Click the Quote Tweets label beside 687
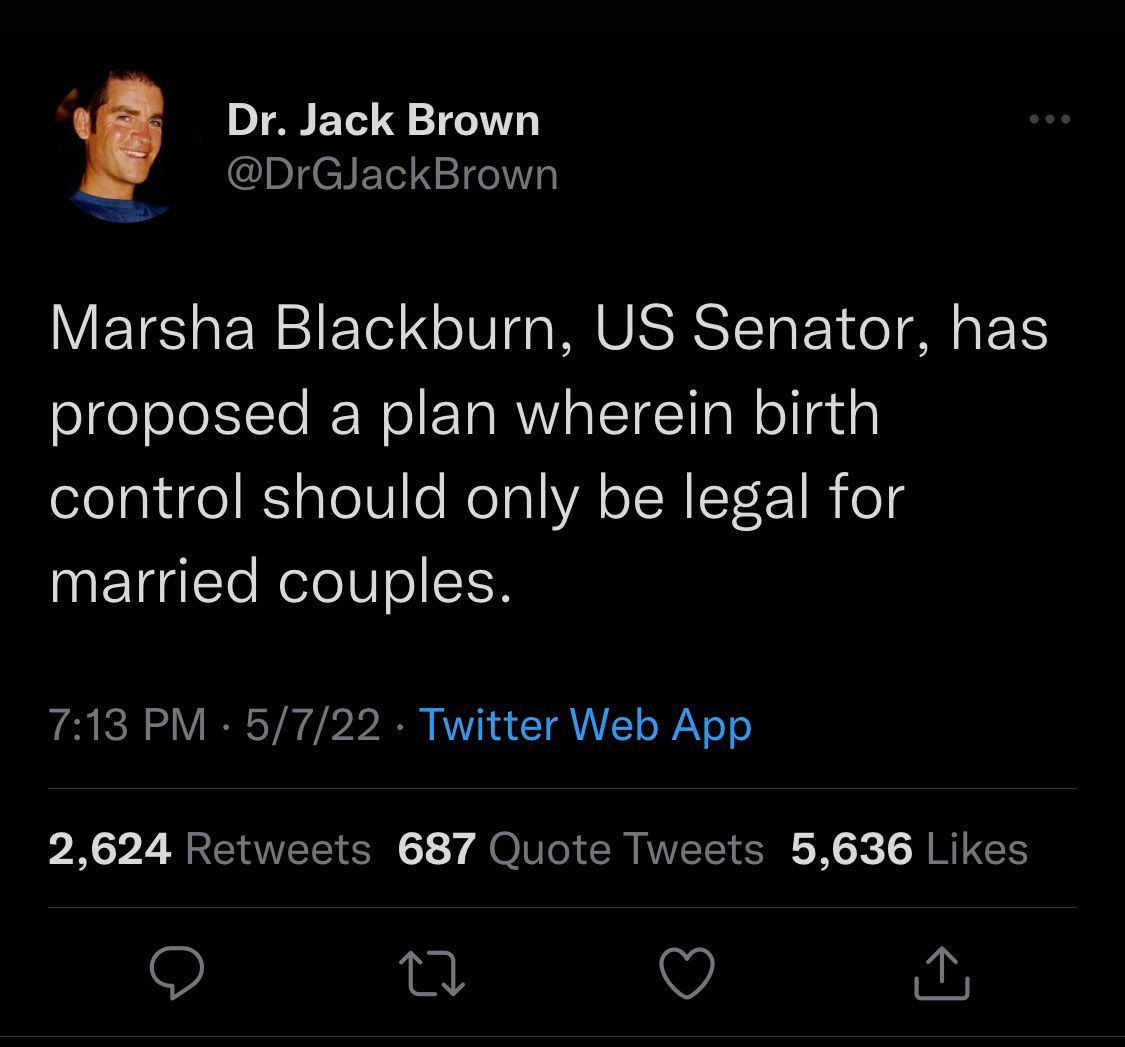Image resolution: width=1125 pixels, height=1047 pixels. click(626, 849)
